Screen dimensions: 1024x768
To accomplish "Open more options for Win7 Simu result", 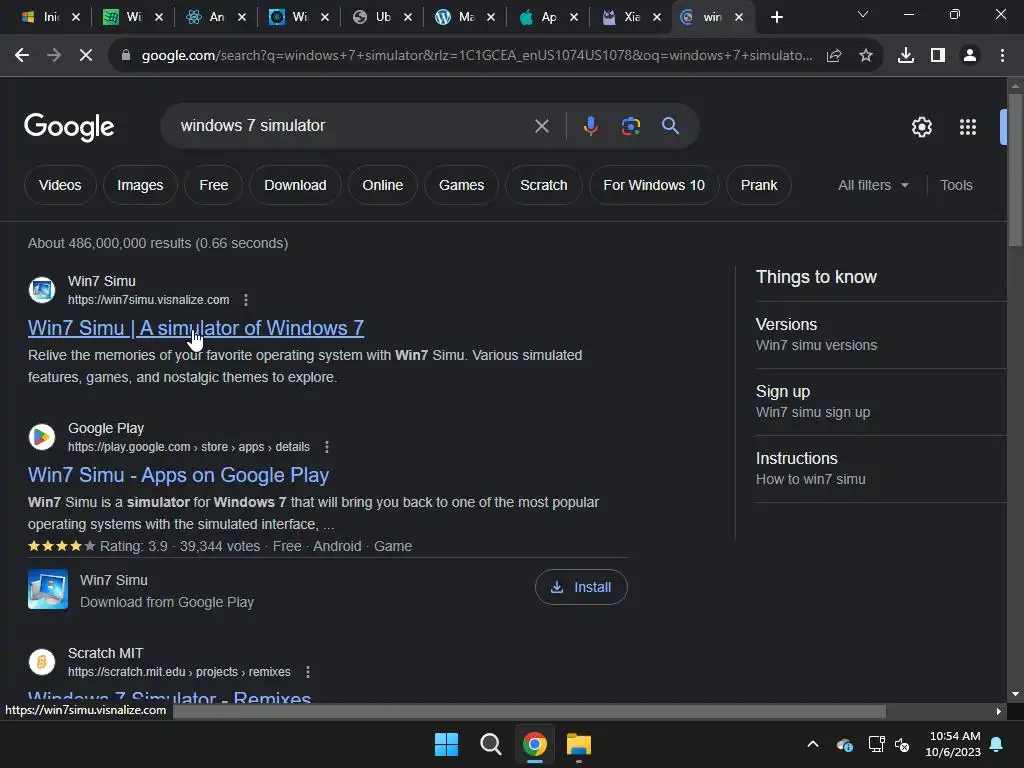I will click(246, 300).
